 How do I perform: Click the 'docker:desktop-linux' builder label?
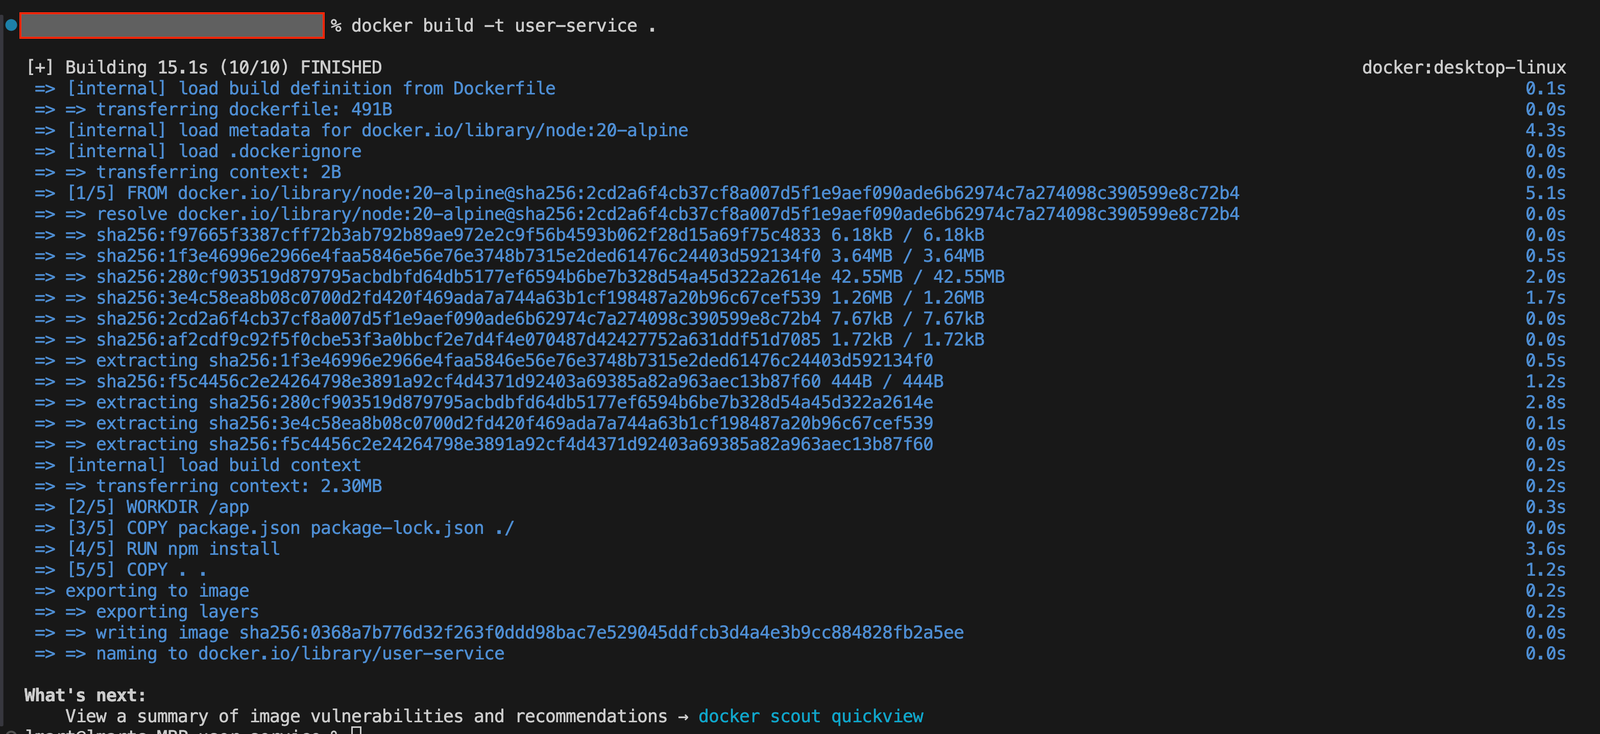1463,67
